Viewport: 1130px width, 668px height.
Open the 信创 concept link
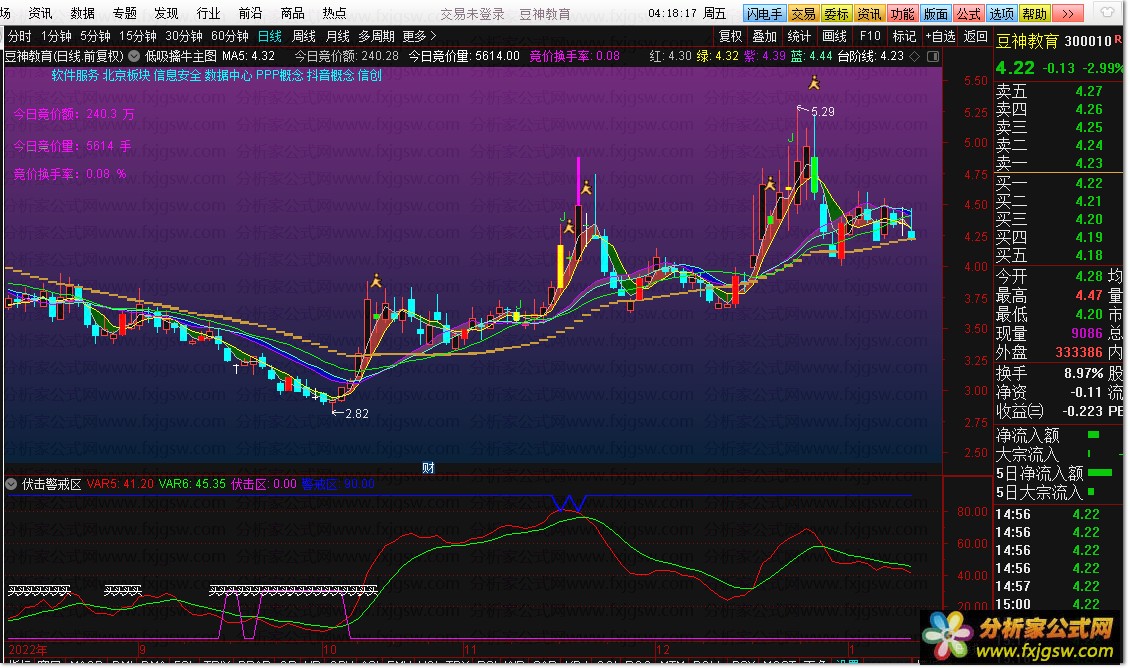[x=370, y=75]
